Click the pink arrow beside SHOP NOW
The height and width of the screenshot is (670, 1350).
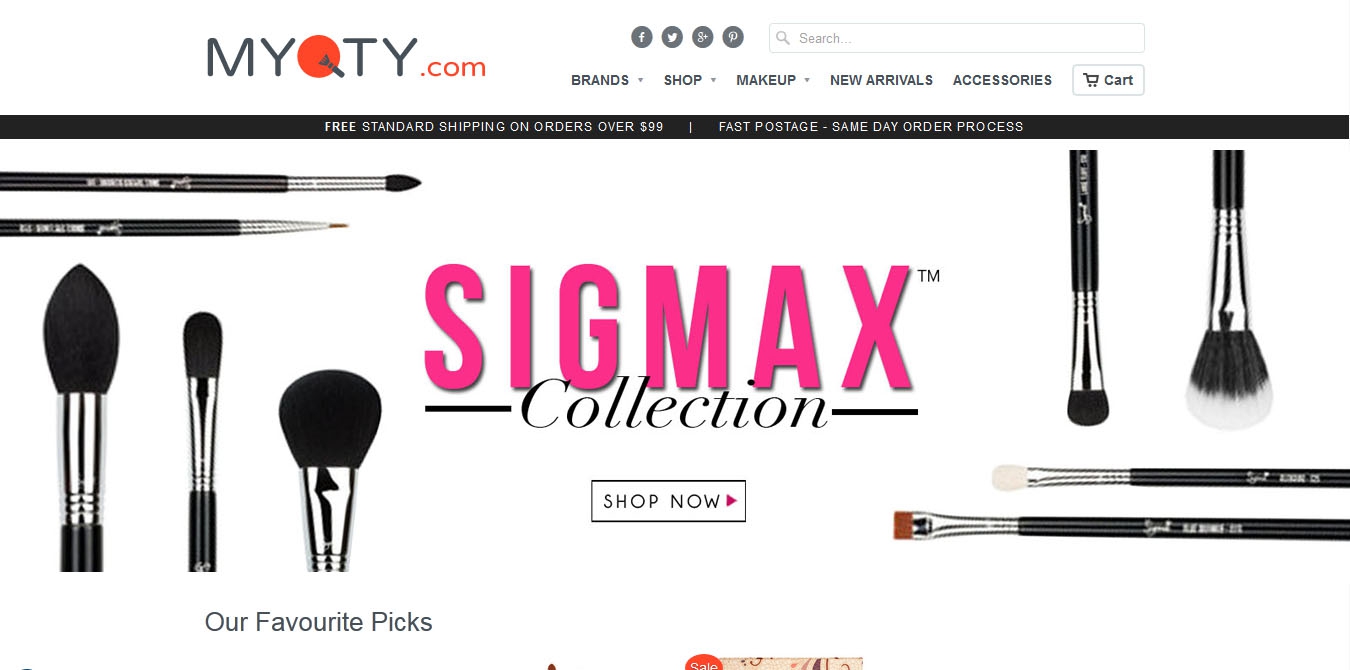732,501
